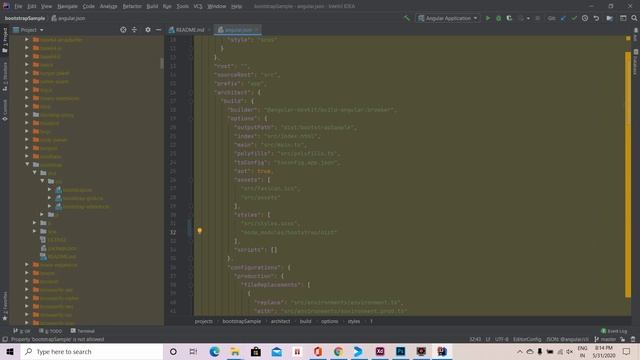Click the projects breadcrumb

pyautogui.click(x=203, y=322)
